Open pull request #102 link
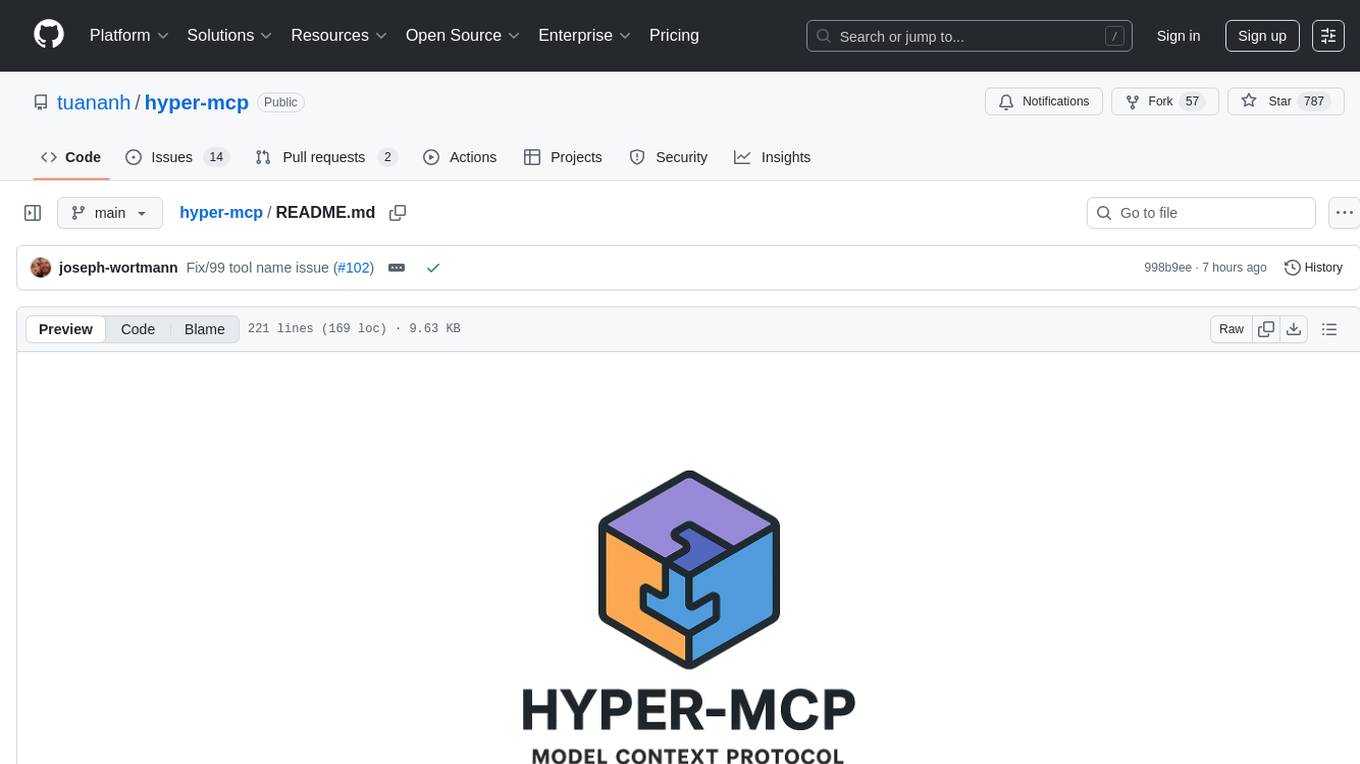Viewport: 1360px width, 764px height. (354, 268)
